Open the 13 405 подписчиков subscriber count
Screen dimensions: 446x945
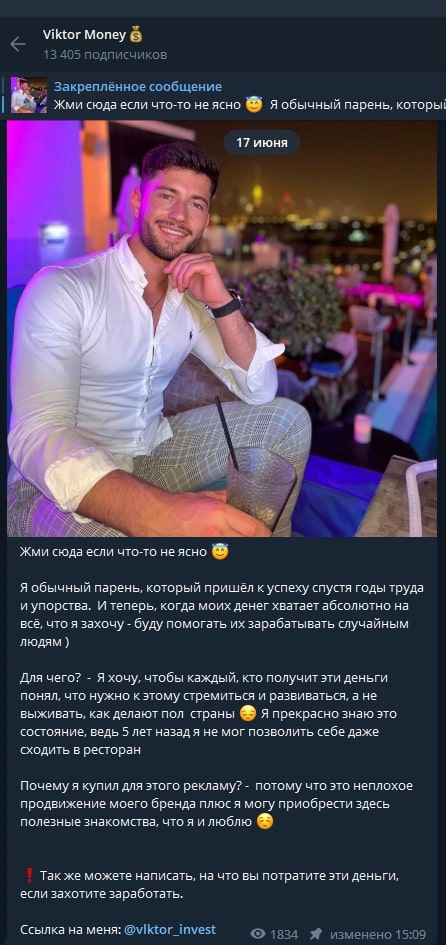[x=104, y=55]
